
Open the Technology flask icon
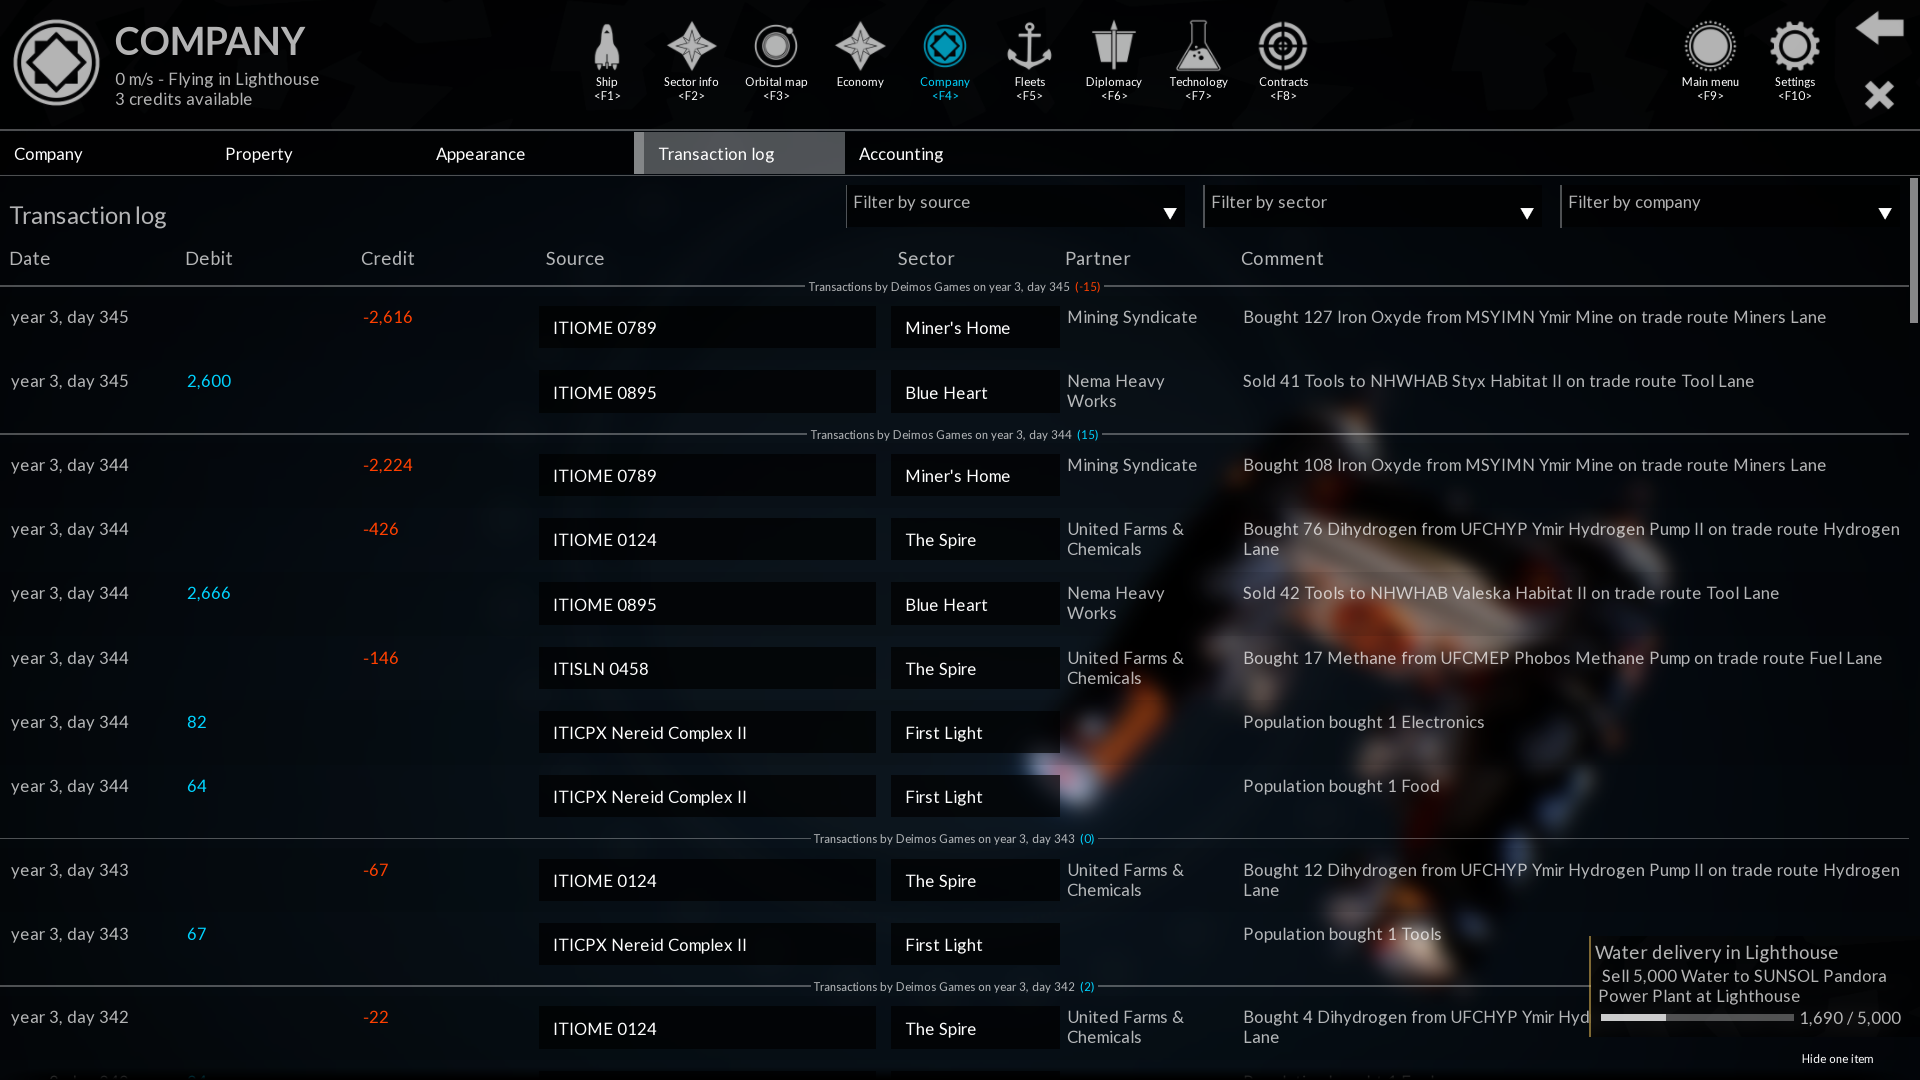click(1198, 48)
